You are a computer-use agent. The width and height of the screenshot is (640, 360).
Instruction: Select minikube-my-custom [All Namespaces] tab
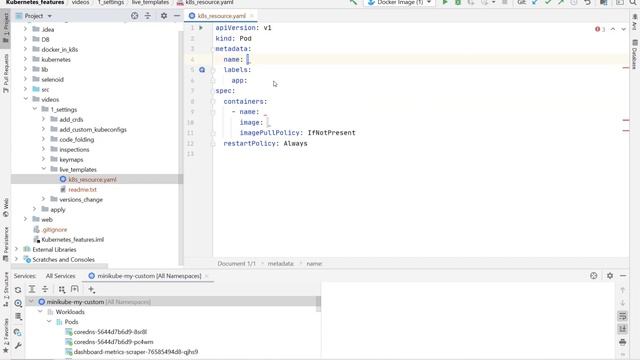click(149, 276)
